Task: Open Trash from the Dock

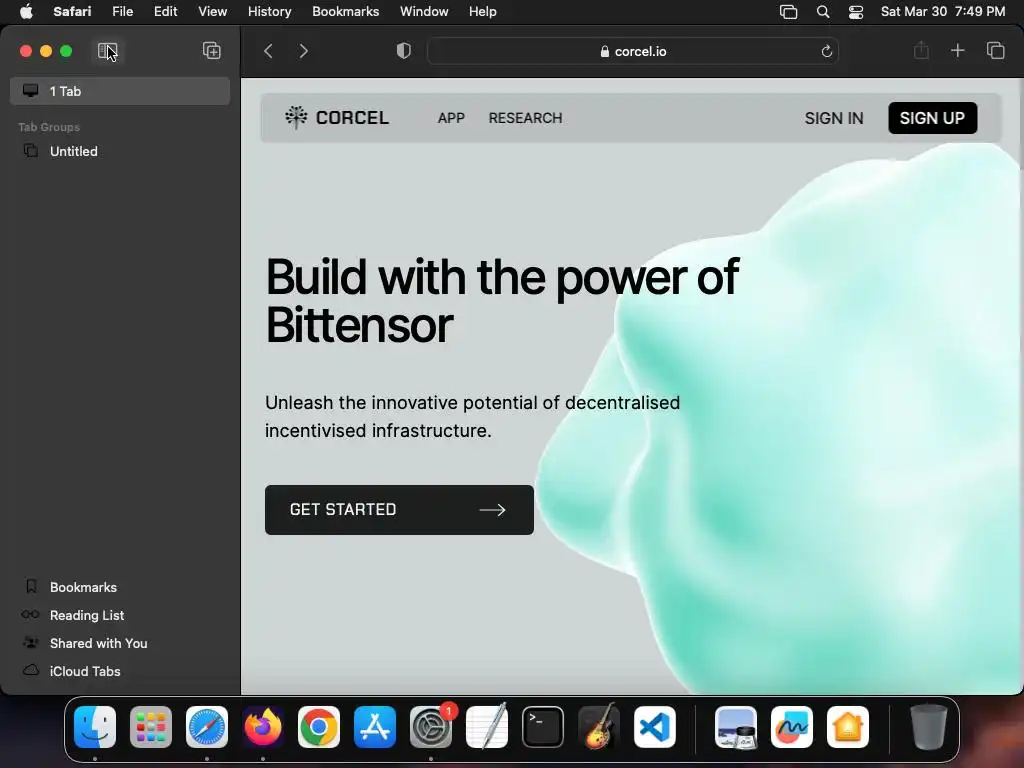Action: (x=929, y=727)
